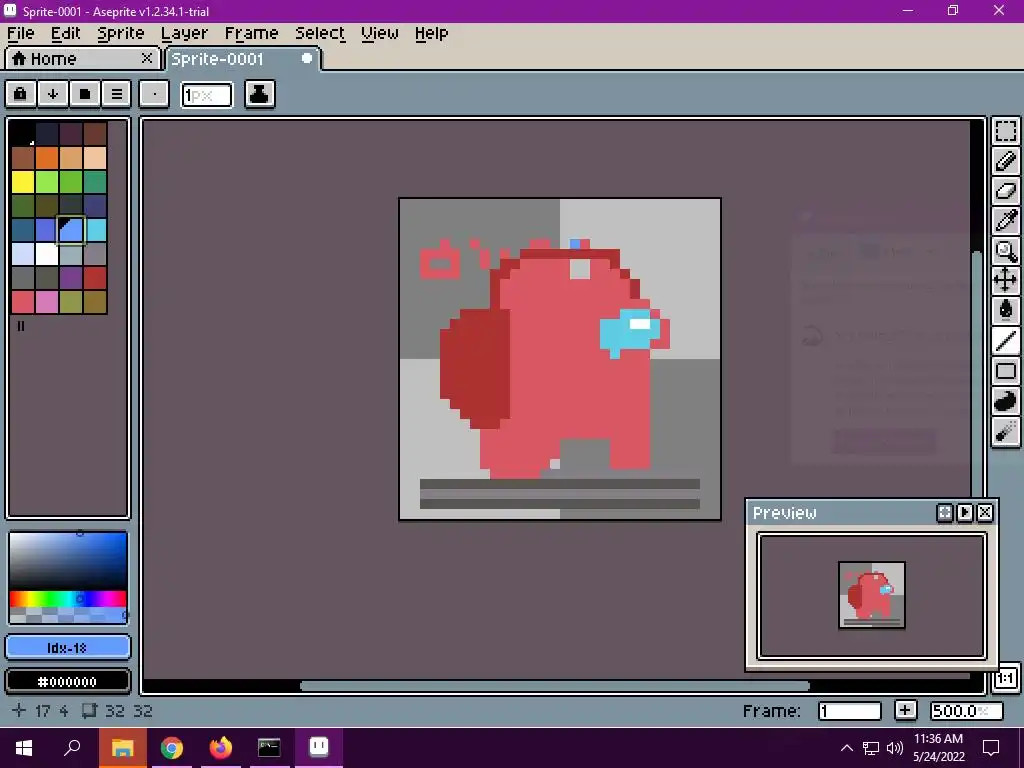
Task: Pick the yellow palette swatch
Action: (23, 182)
